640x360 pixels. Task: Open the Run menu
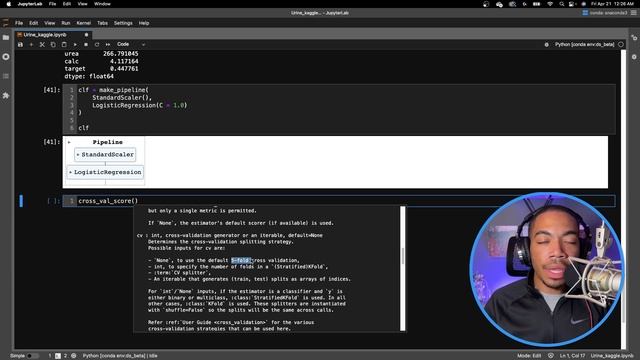(65, 23)
